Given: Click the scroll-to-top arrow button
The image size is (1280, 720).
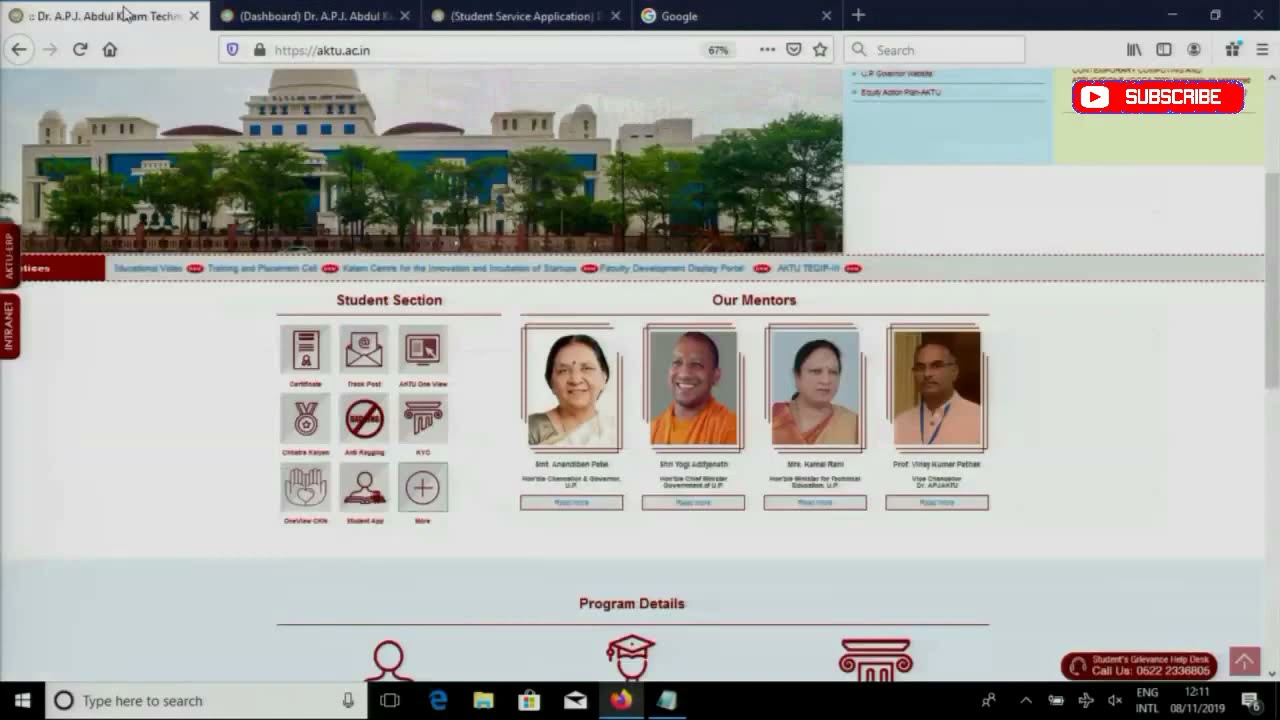Looking at the screenshot, I should pos(1244,661).
